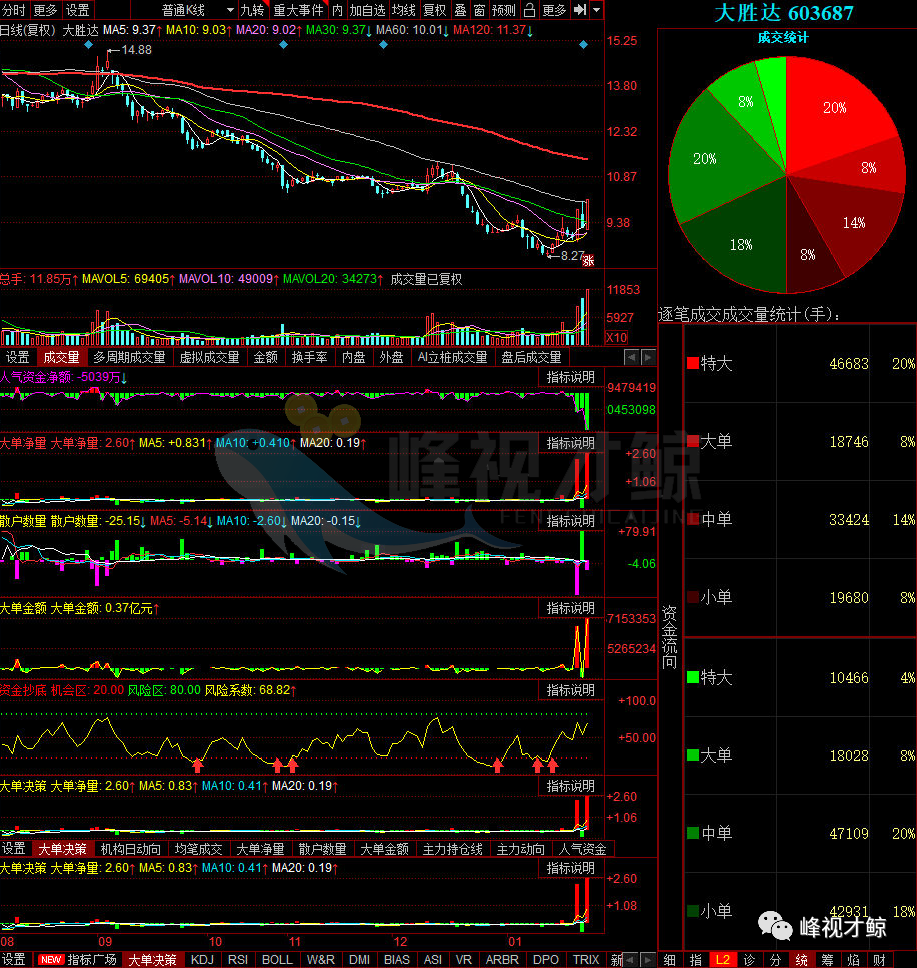The width and height of the screenshot is (917, 968).
Task: Open 指标说明 for 散户数量 indicator
Action: pos(571,521)
